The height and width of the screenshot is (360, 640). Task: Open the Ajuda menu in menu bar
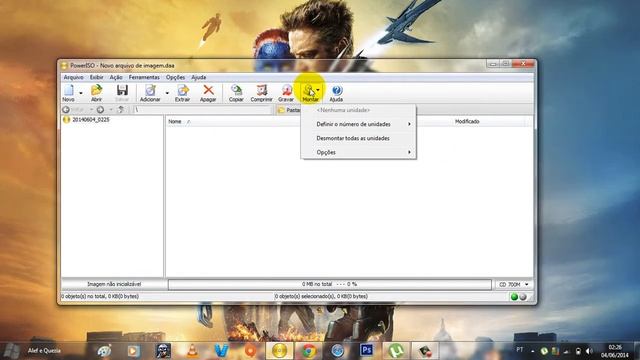tap(199, 77)
